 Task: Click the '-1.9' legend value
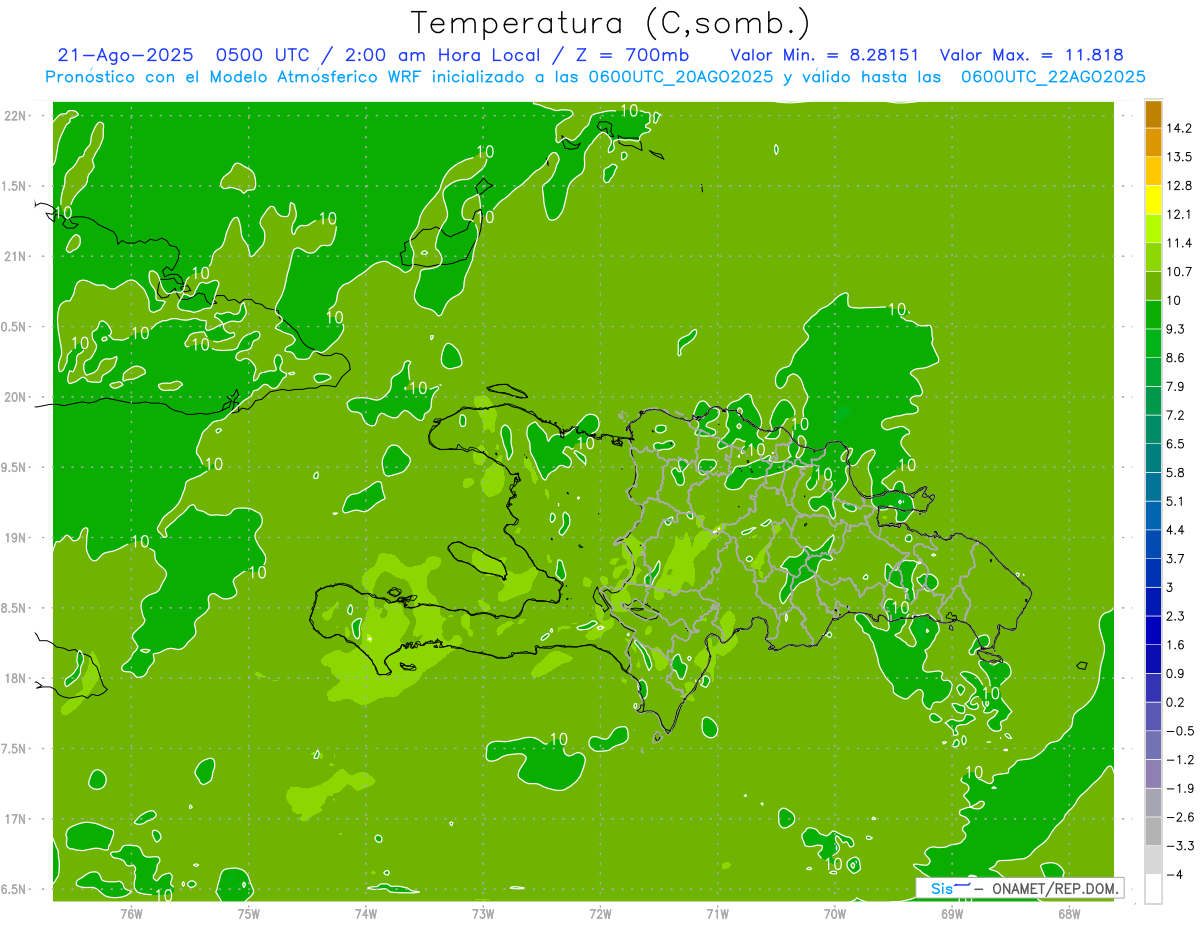(1179, 789)
